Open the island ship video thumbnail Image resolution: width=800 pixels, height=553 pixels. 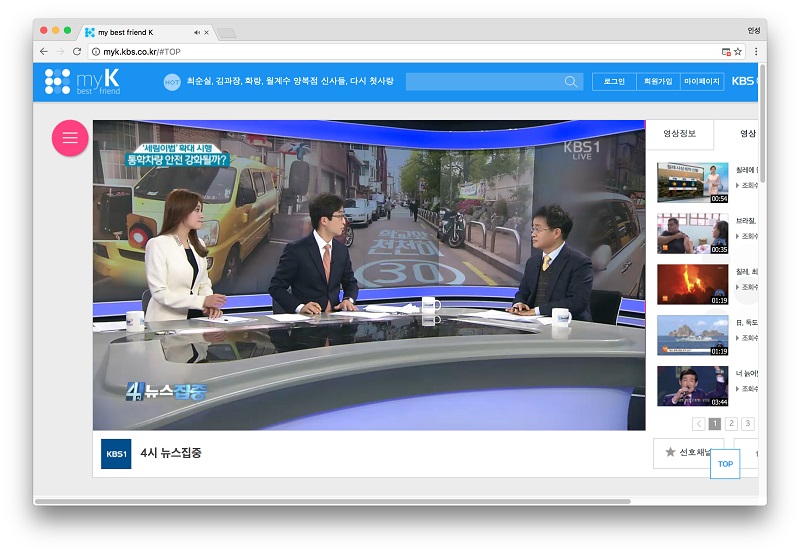click(x=692, y=335)
